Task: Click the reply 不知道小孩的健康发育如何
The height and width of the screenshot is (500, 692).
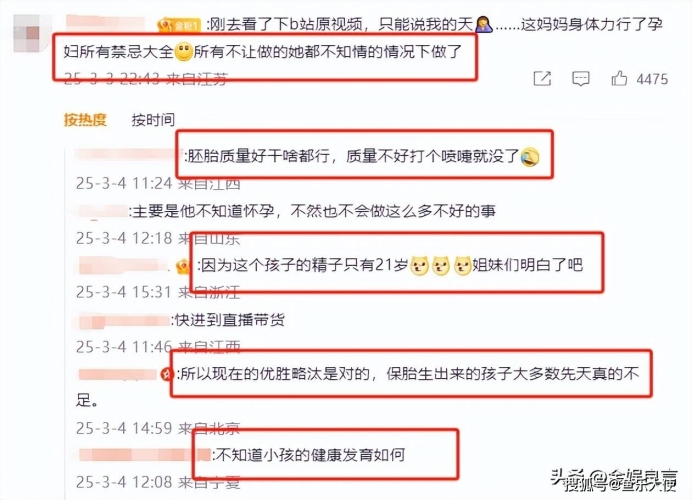Action: tap(308, 455)
